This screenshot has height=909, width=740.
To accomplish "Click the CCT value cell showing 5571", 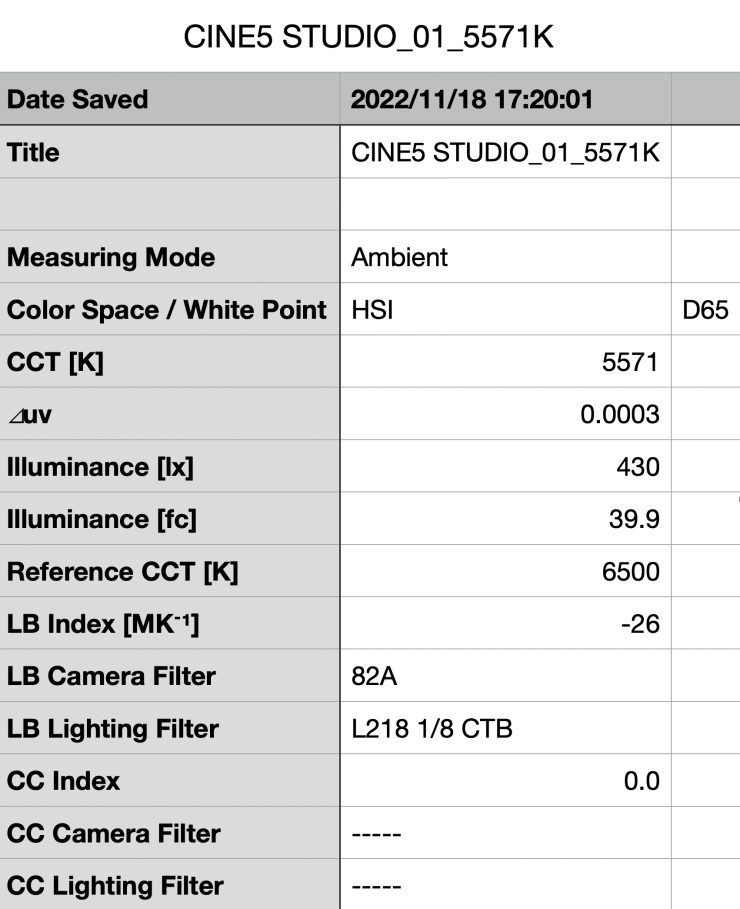I will [505, 362].
